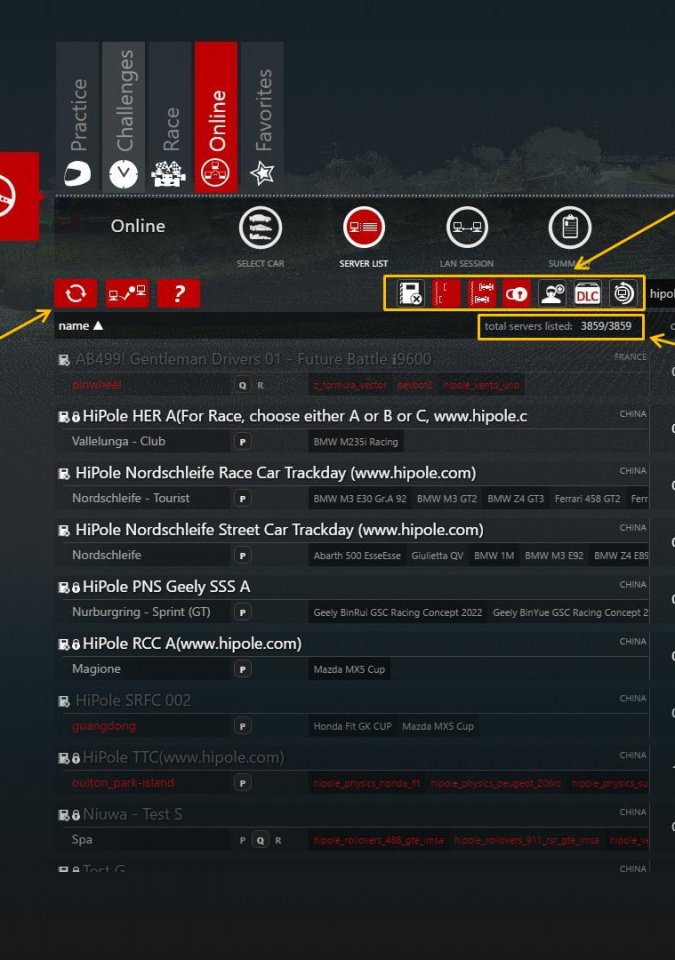This screenshot has height=960, width=675.
Task: Click the FRANCE country label
Action: pyautogui.click(x=630, y=357)
